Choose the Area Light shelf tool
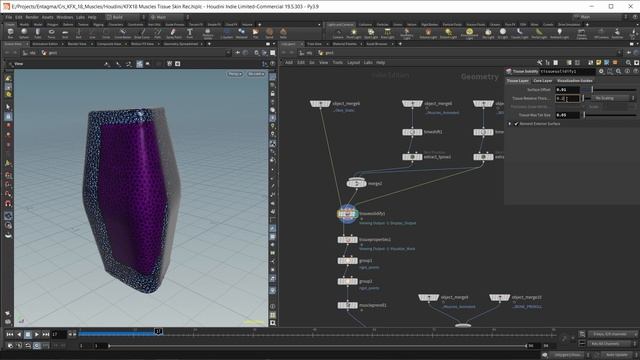 [387, 33]
